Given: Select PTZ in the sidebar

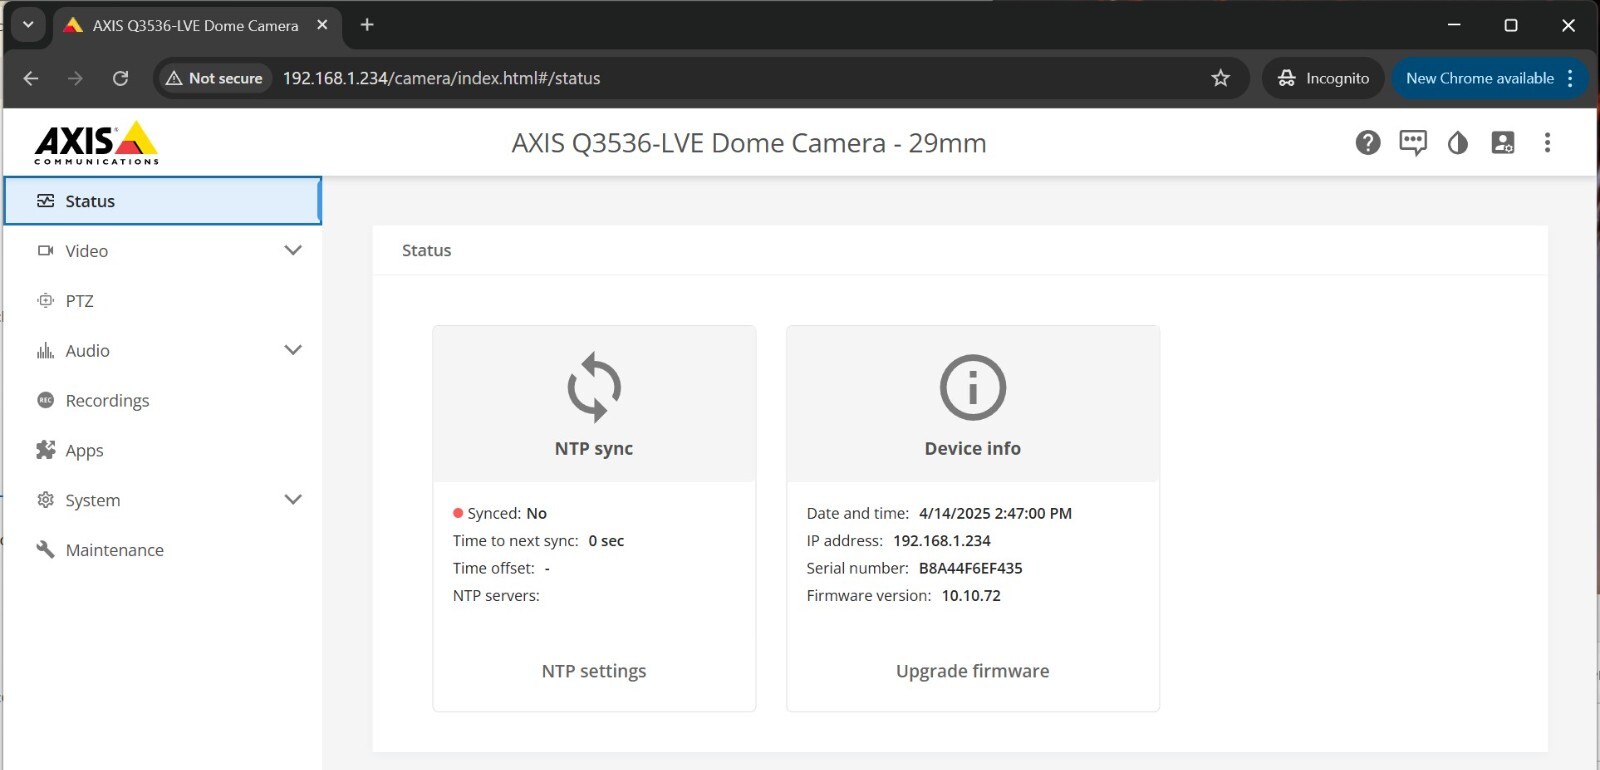Looking at the screenshot, I should click(162, 301).
